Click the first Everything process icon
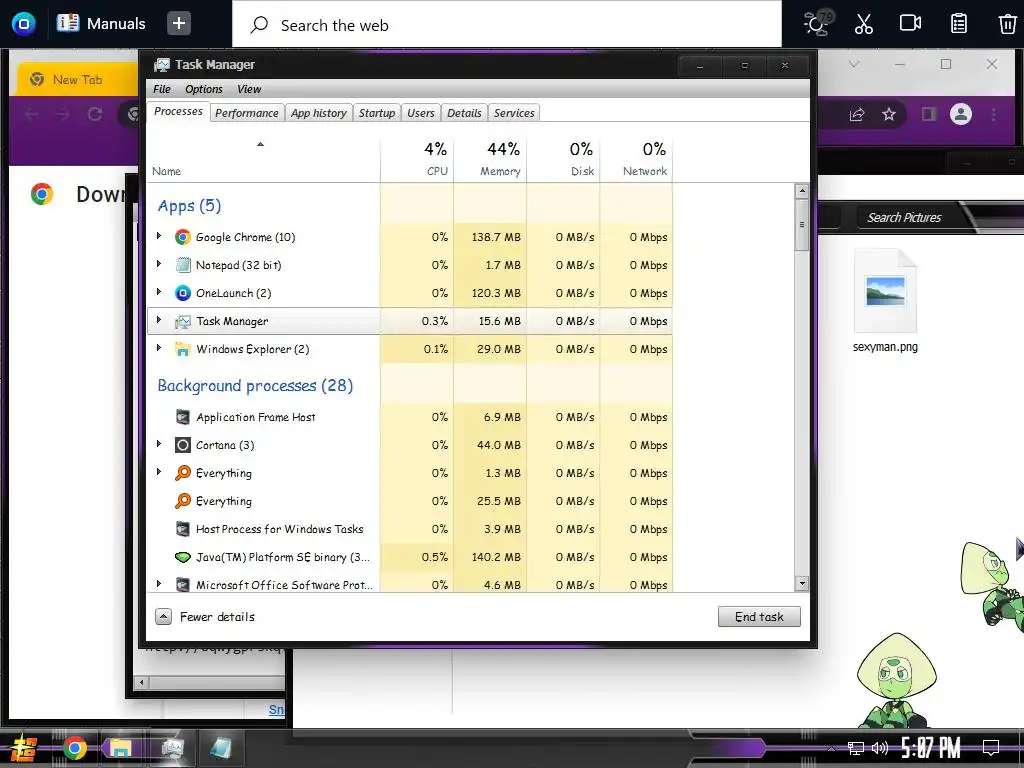The image size is (1024, 768). 183,473
